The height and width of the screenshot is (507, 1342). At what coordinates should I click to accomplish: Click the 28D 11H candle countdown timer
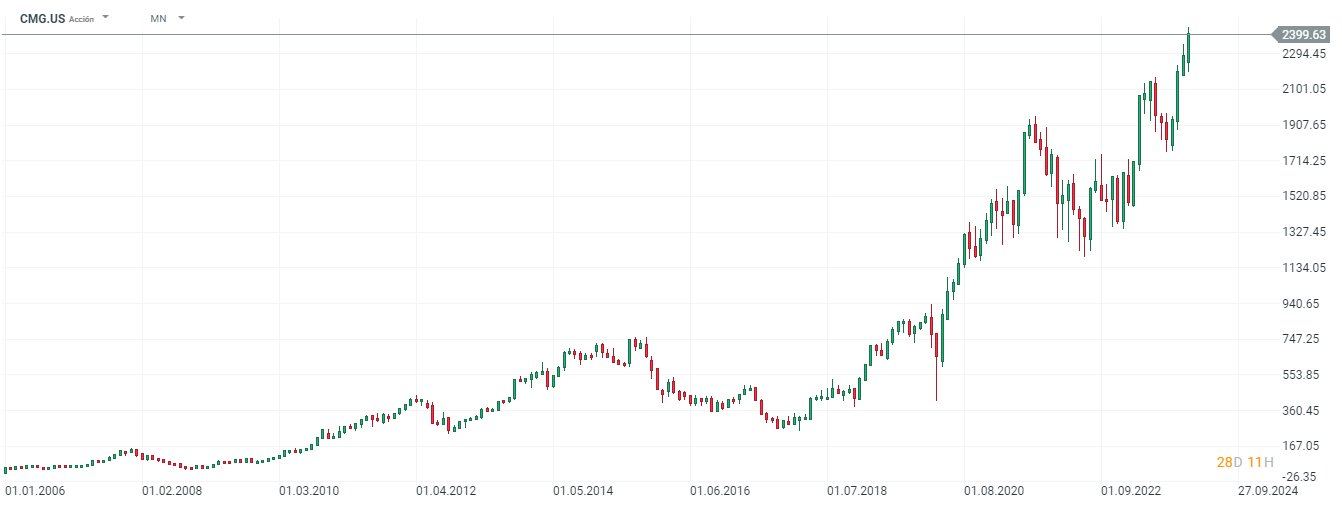coord(1245,462)
